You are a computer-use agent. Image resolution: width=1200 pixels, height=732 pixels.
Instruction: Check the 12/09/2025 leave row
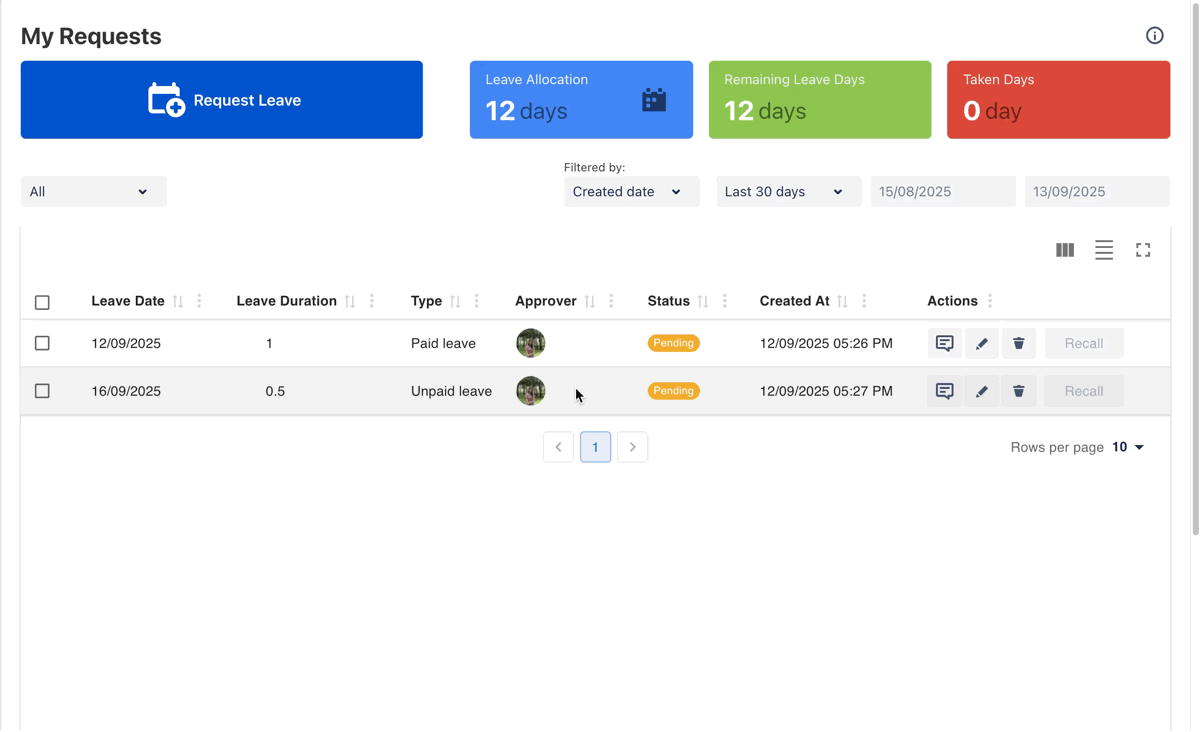[42, 343]
